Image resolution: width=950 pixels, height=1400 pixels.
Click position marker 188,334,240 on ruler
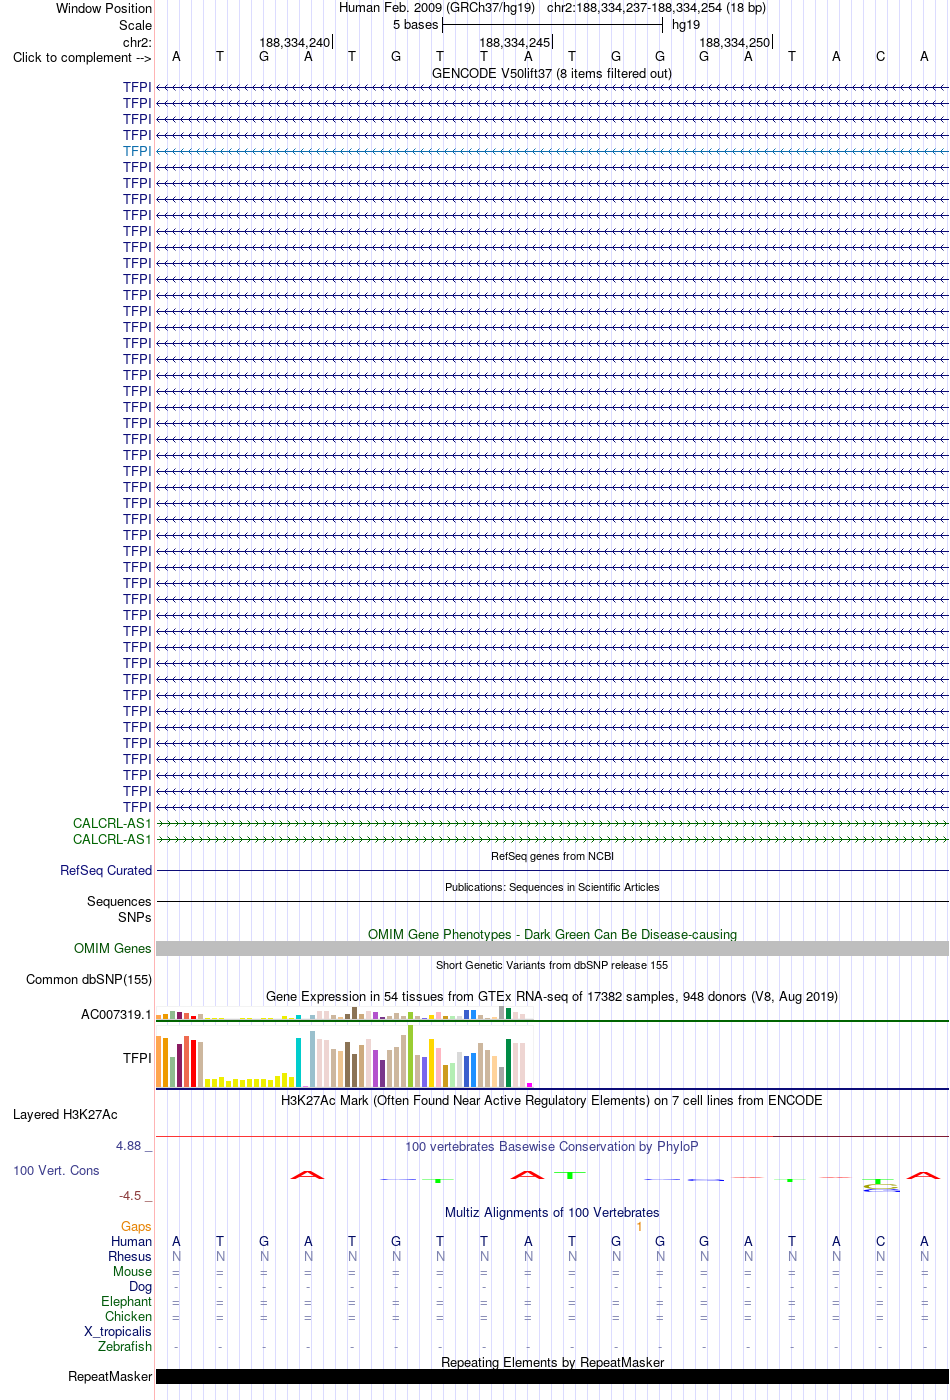[295, 42]
